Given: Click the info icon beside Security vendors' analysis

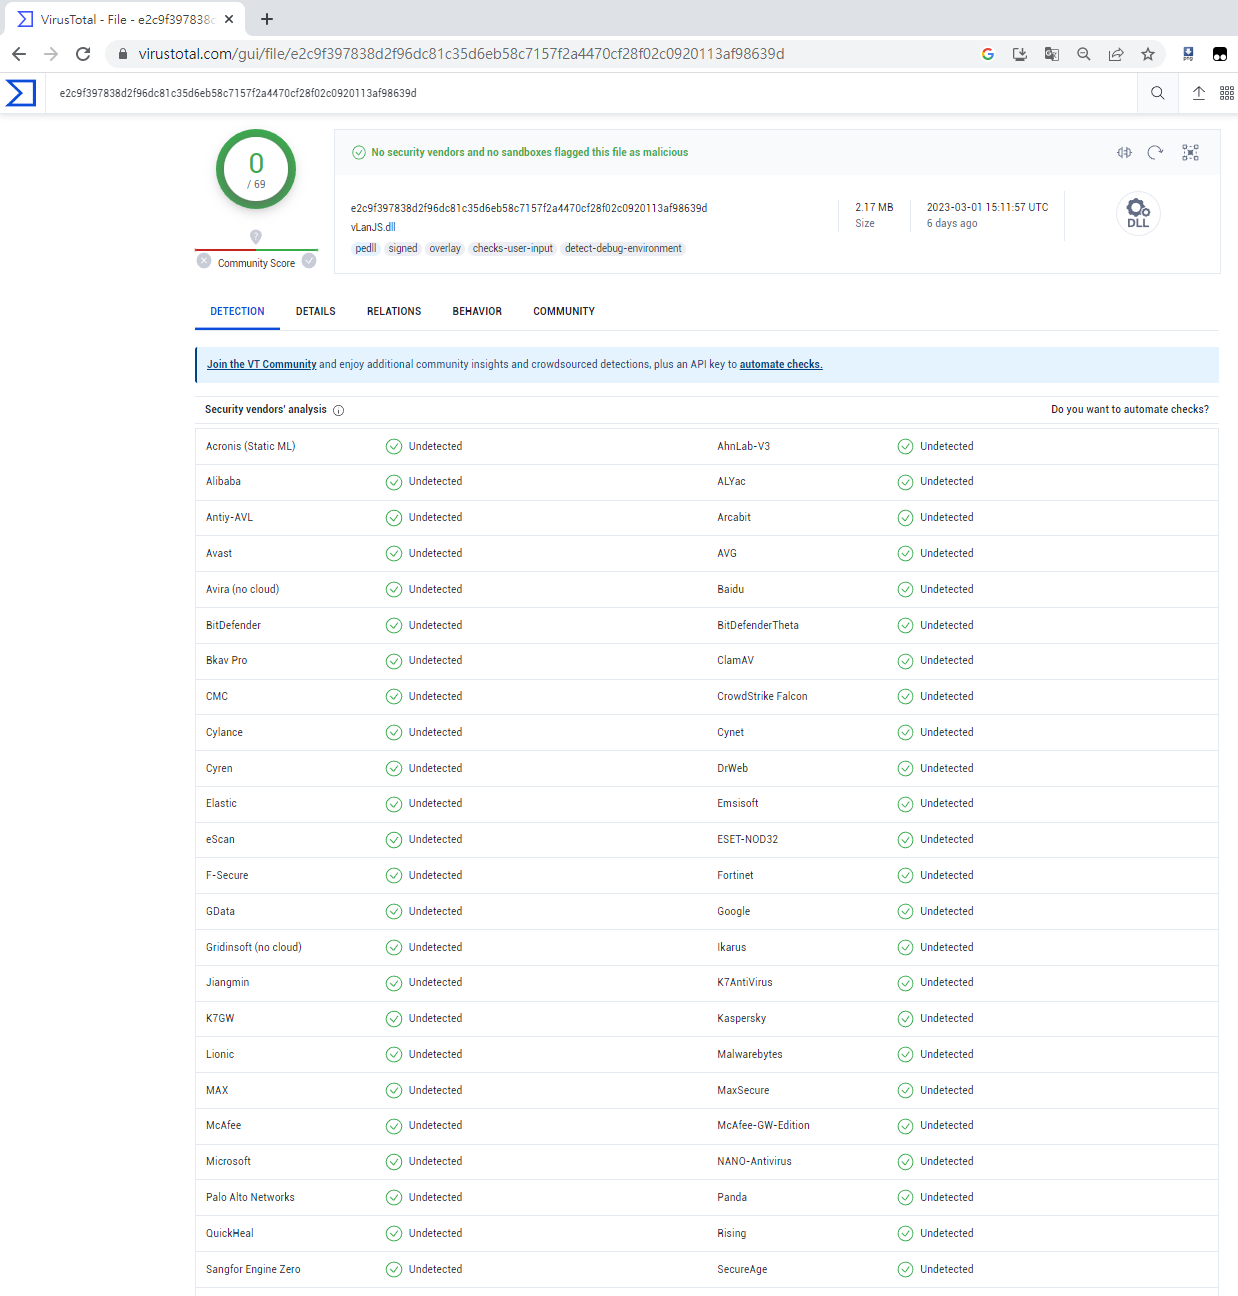Looking at the screenshot, I should (x=338, y=410).
